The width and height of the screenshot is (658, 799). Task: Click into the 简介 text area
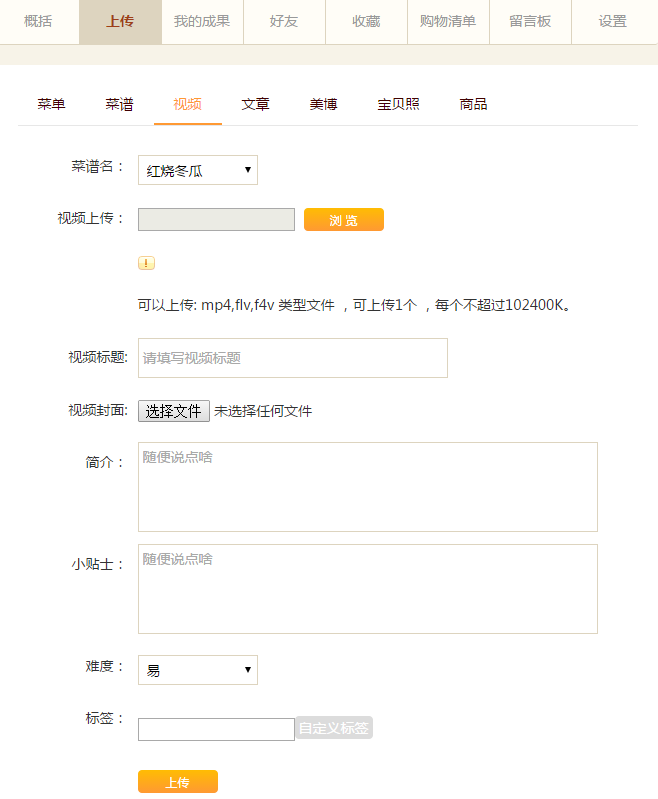tap(368, 487)
